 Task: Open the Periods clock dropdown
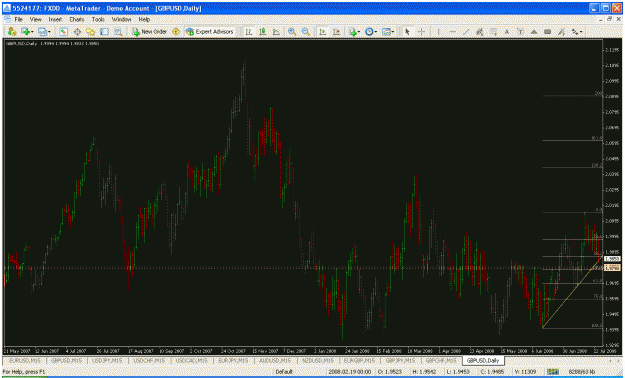[371, 32]
